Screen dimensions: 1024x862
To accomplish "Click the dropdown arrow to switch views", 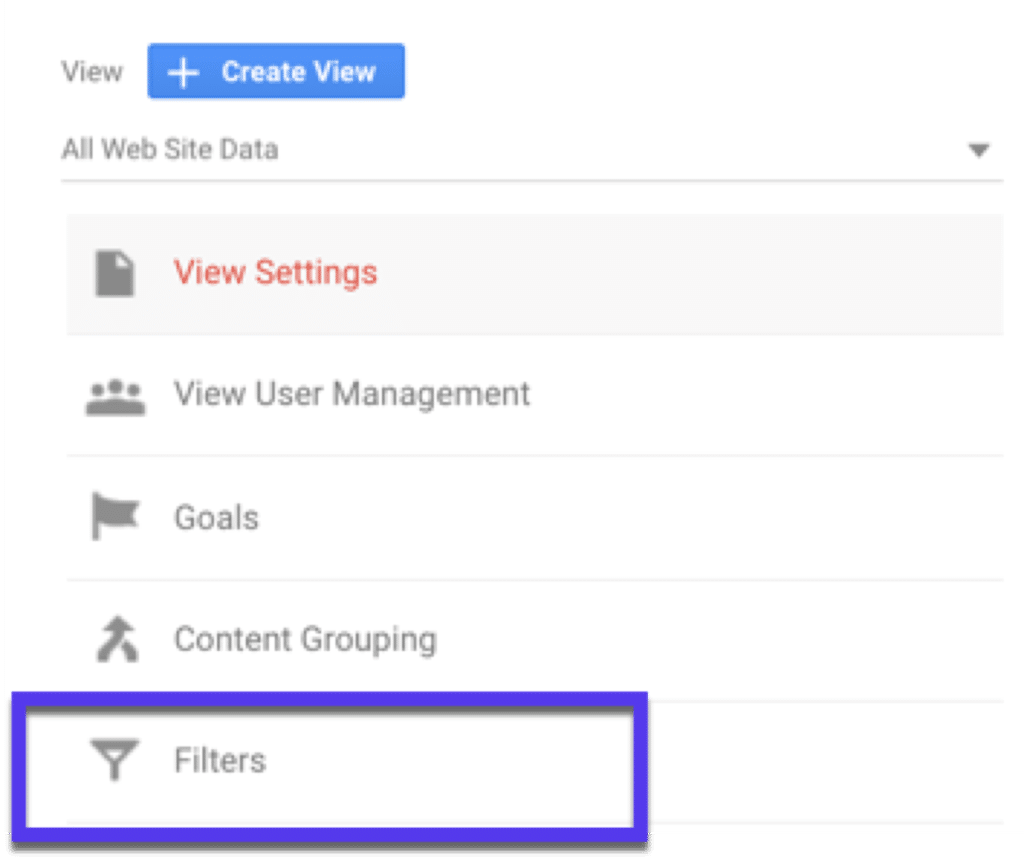I will click(977, 149).
